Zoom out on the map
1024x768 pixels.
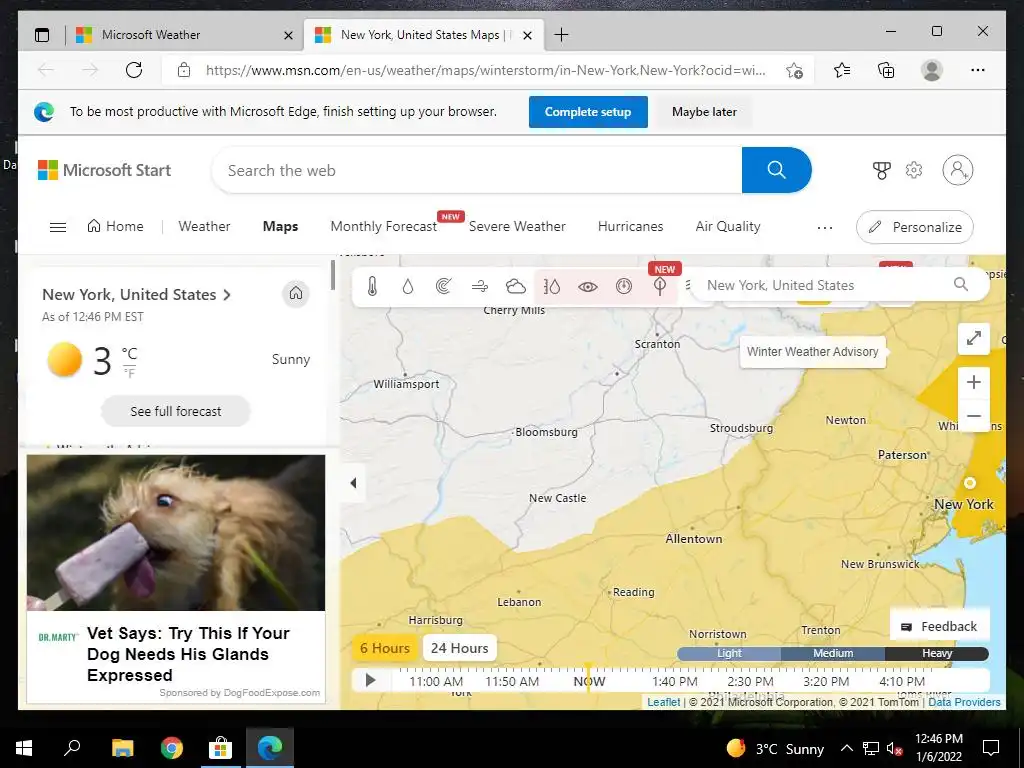click(x=974, y=415)
